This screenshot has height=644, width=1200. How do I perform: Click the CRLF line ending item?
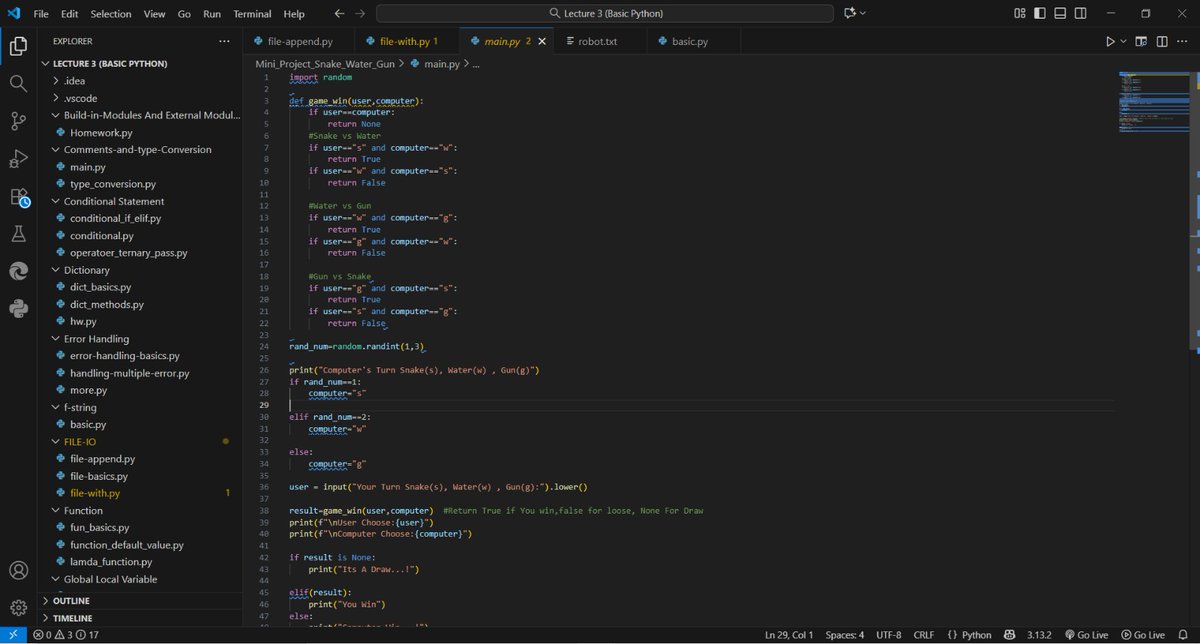(923, 635)
